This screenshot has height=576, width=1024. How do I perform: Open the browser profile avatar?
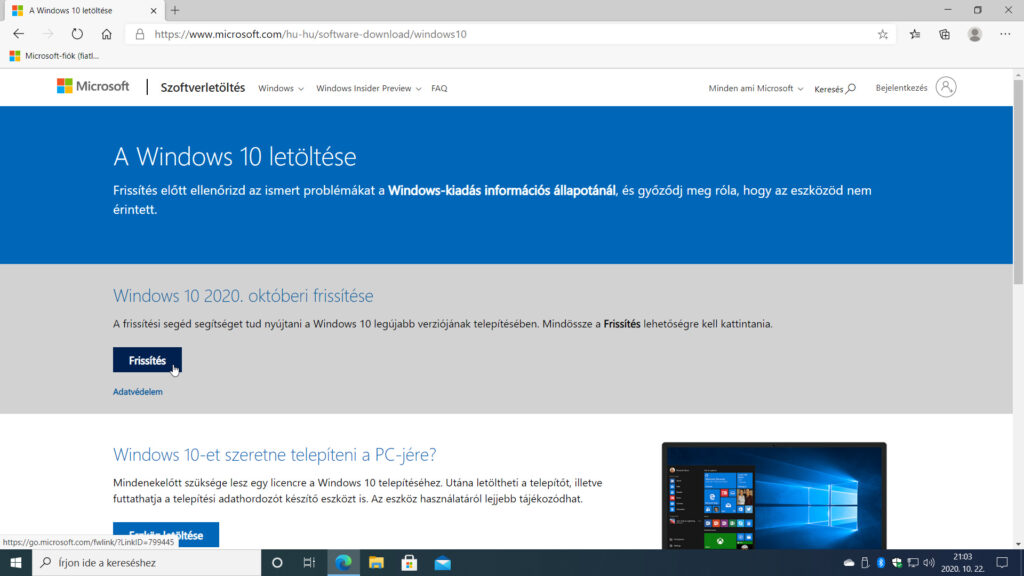974,34
